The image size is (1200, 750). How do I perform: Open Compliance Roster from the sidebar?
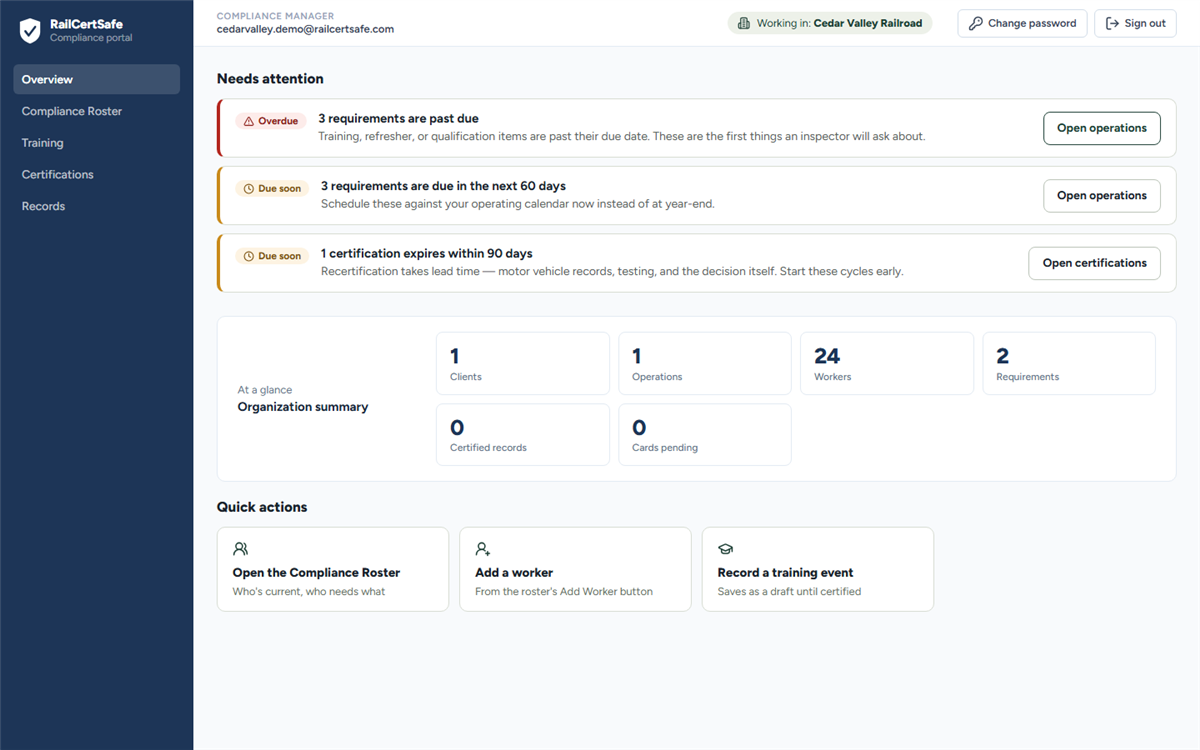pos(97,111)
